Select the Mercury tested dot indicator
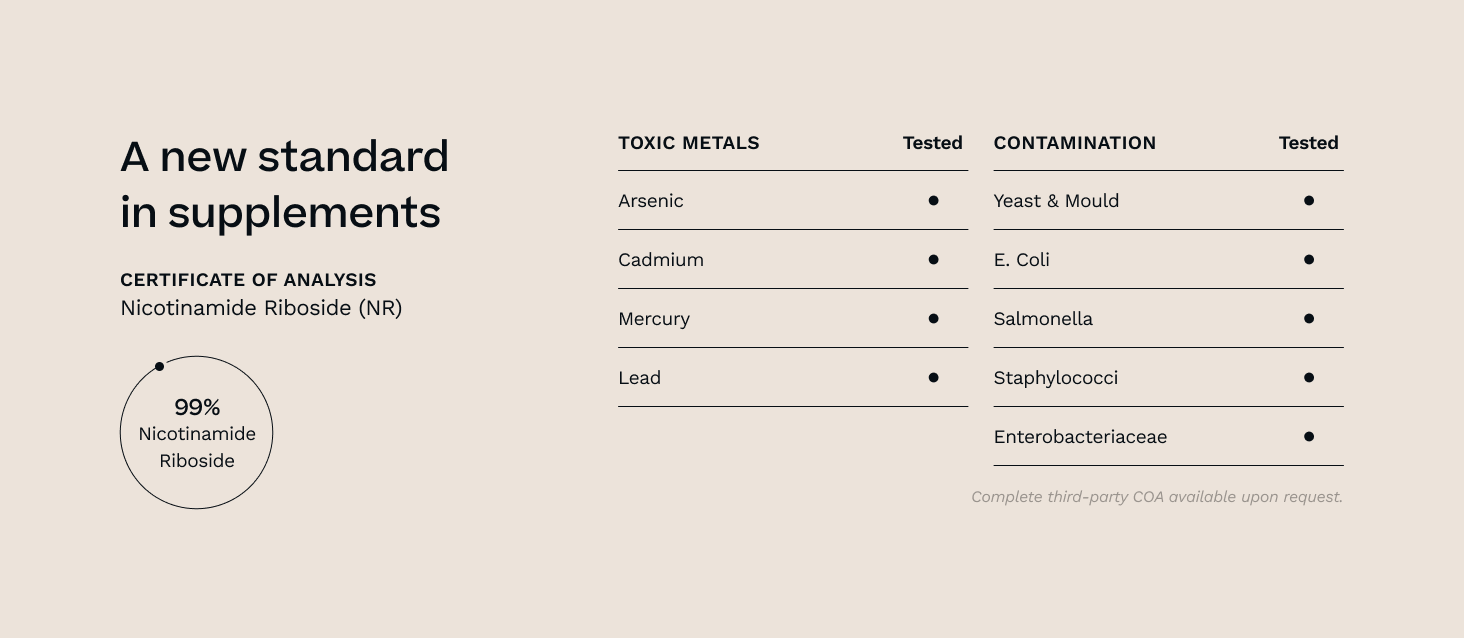 [933, 318]
